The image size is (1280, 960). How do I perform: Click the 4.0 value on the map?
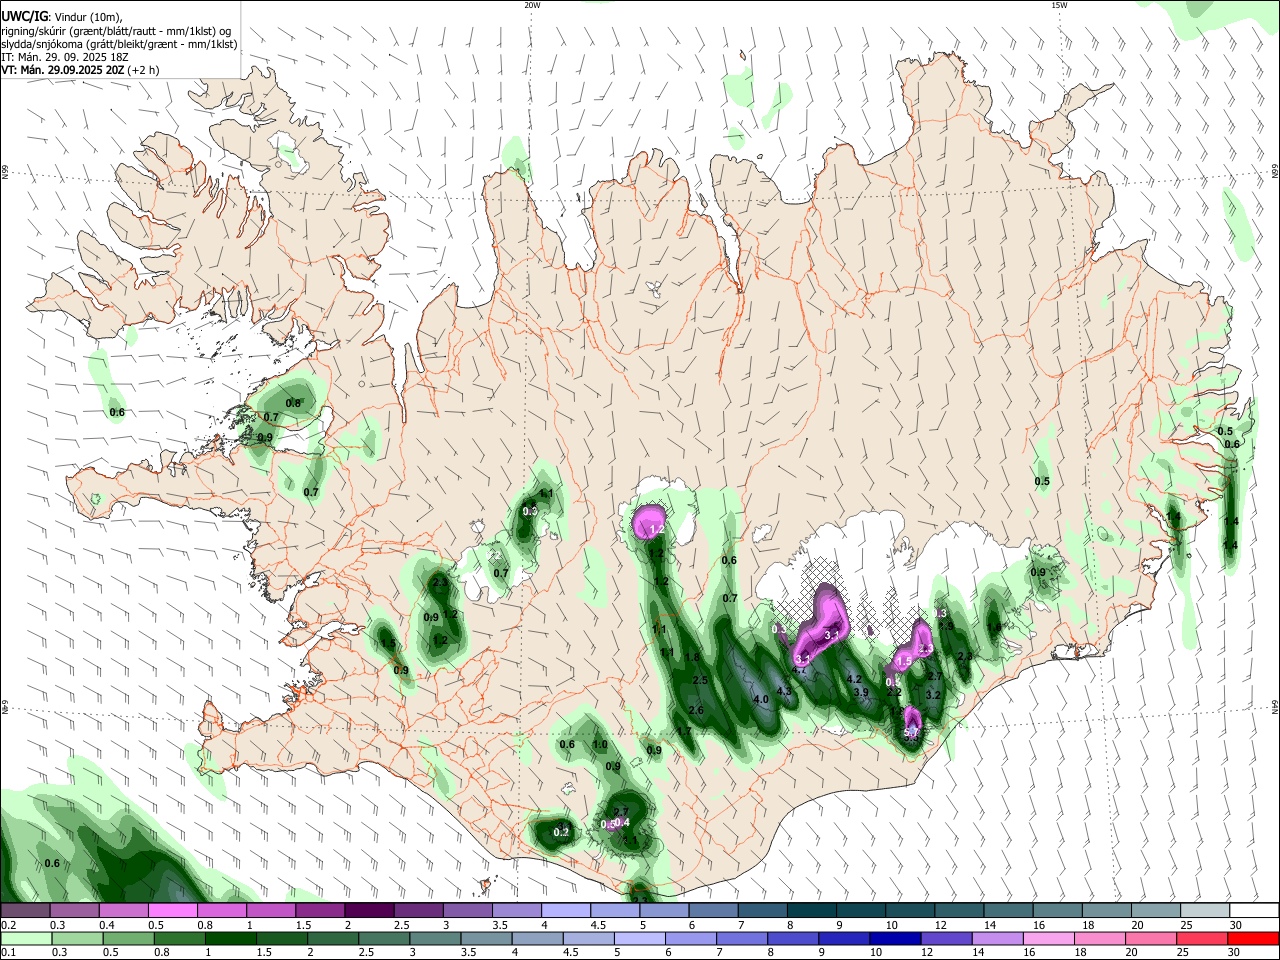click(761, 700)
